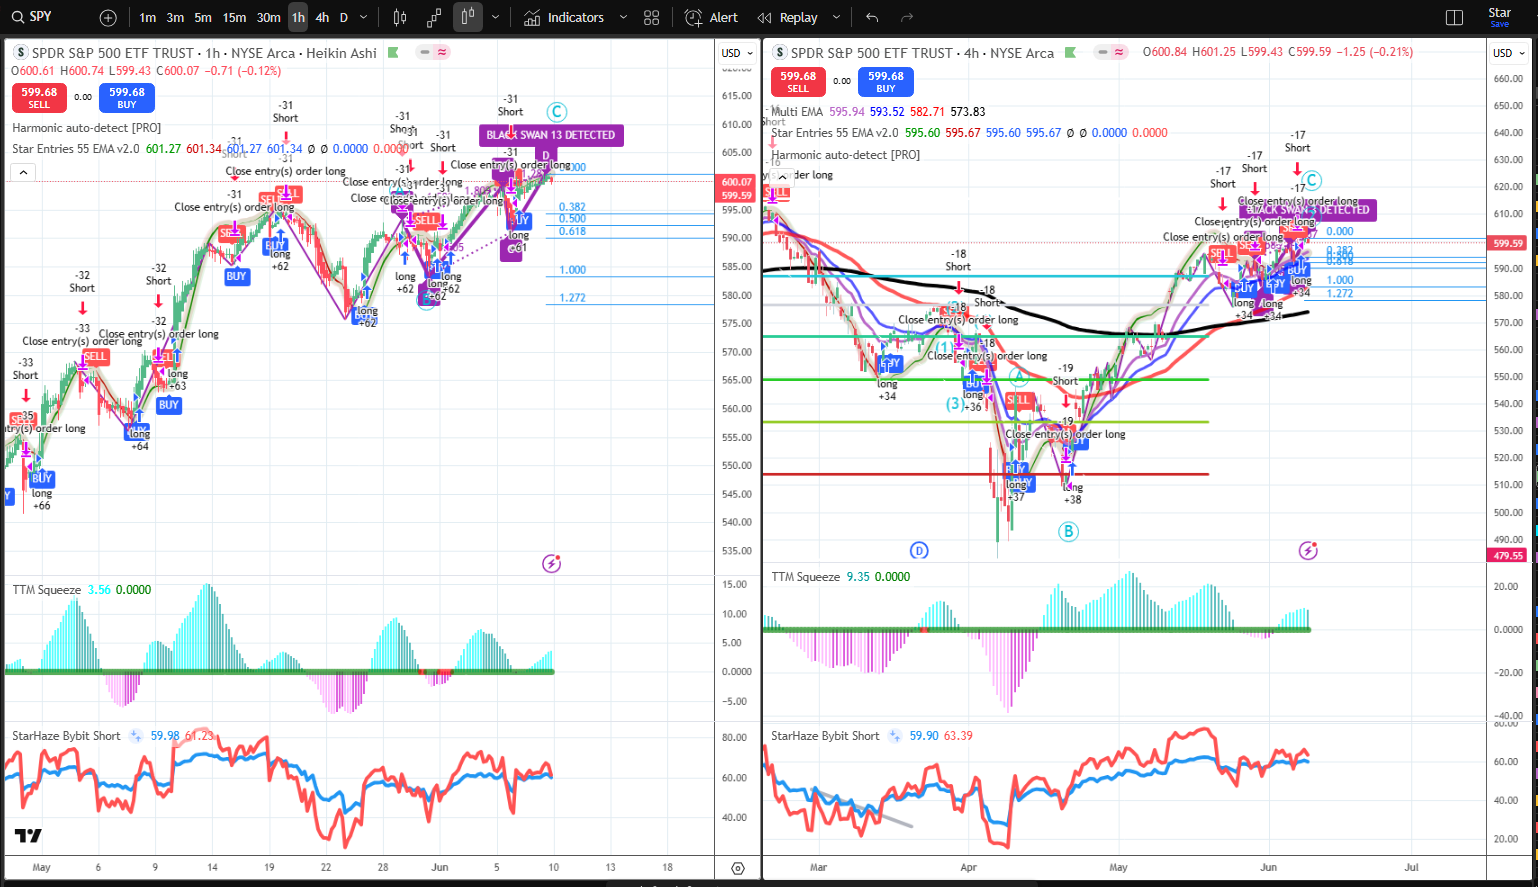Screen dimensions: 1538x887
Task: Click the lightning event icon on 1h chart
Action: click(x=551, y=564)
